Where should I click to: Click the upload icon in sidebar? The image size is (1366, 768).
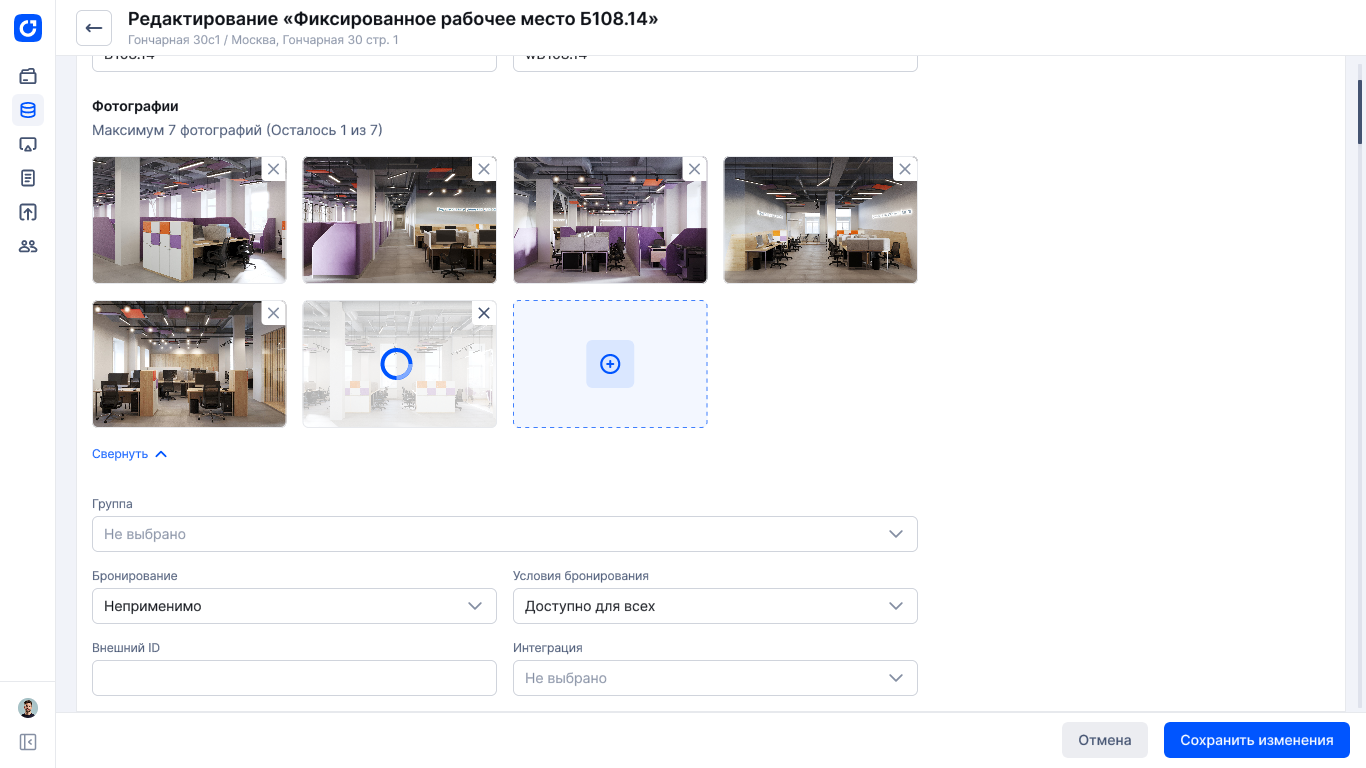pyautogui.click(x=28, y=212)
